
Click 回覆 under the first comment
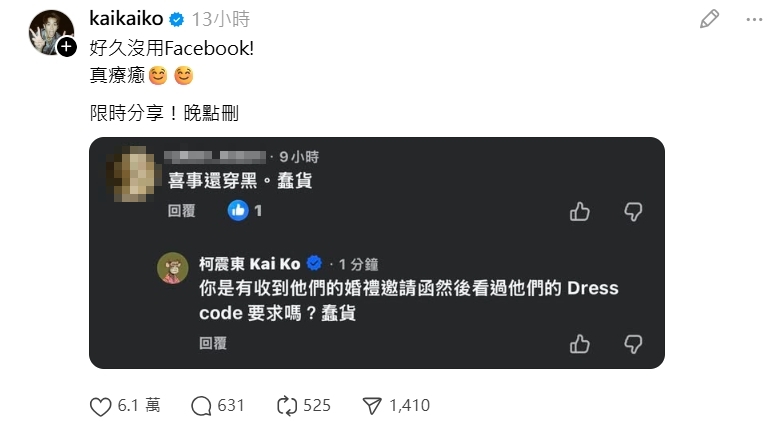(x=181, y=211)
